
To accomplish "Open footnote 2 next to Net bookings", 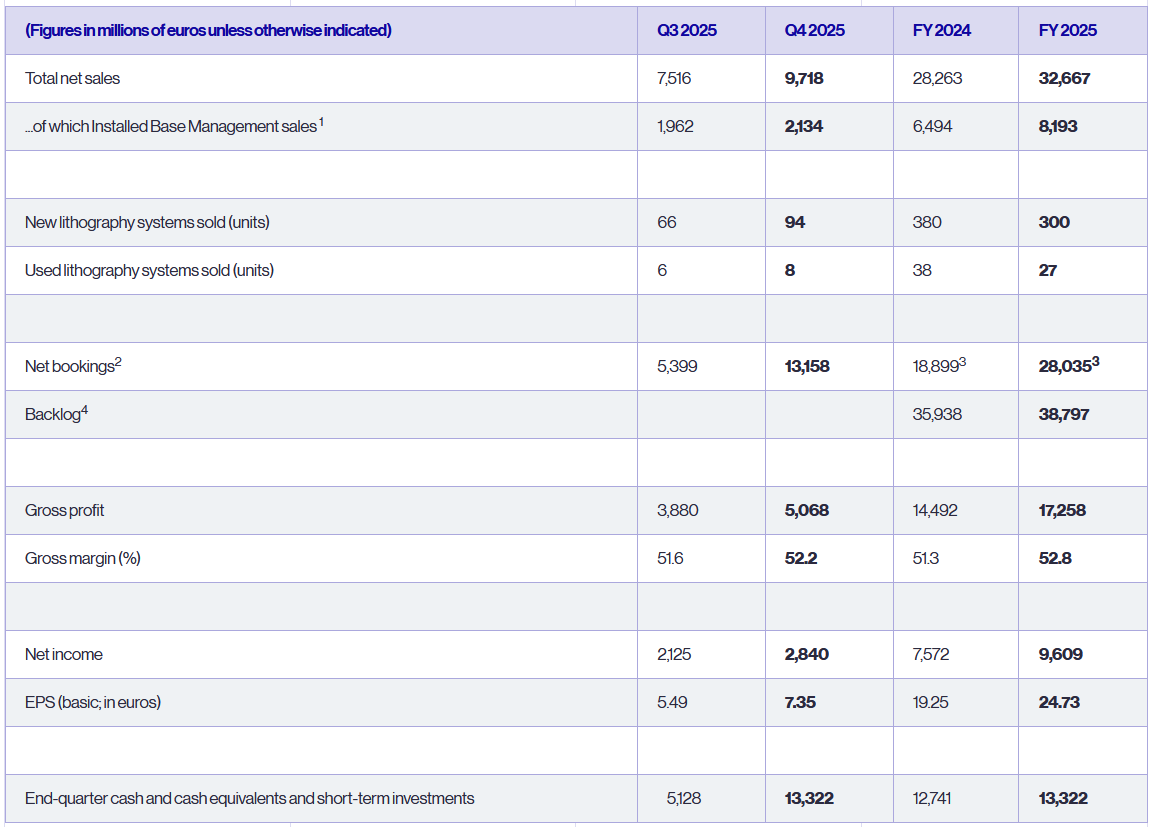I will pos(118,362).
